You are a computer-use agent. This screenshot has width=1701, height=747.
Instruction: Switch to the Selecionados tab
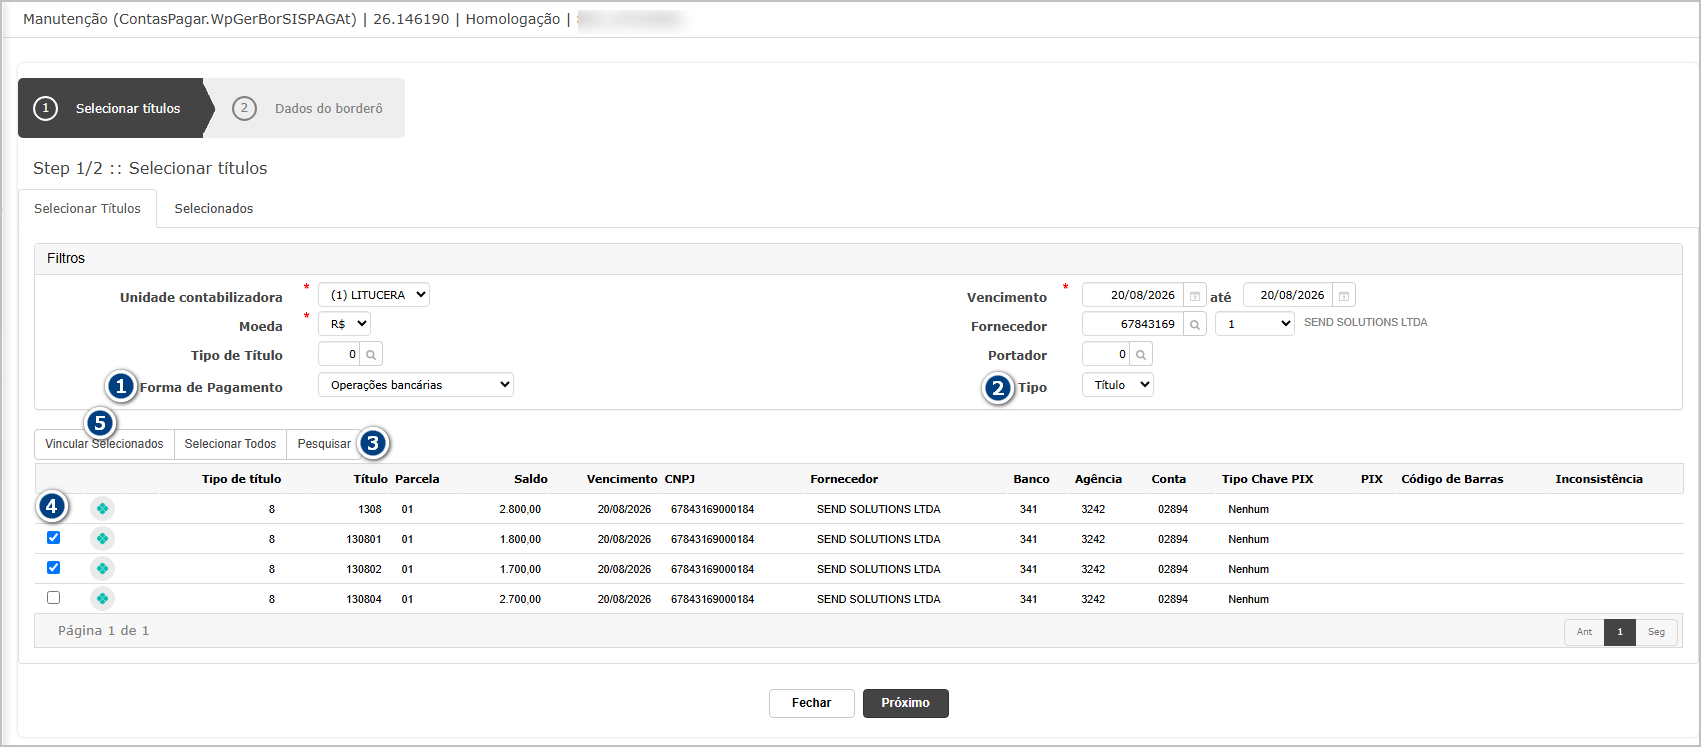click(214, 209)
